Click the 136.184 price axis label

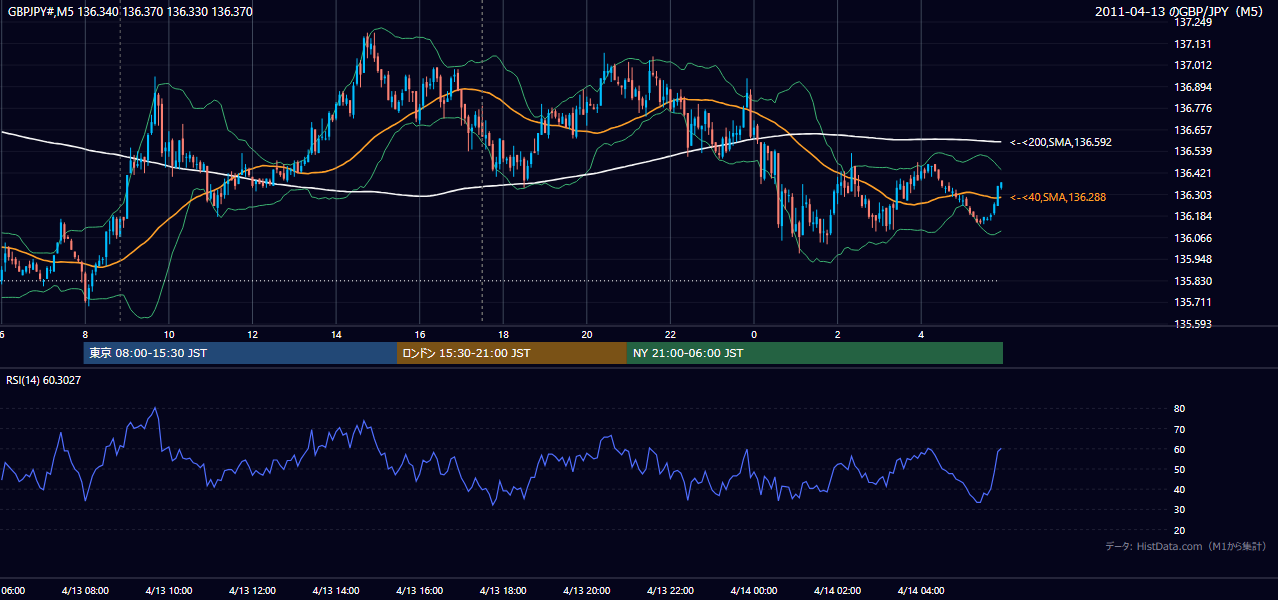click(1193, 216)
